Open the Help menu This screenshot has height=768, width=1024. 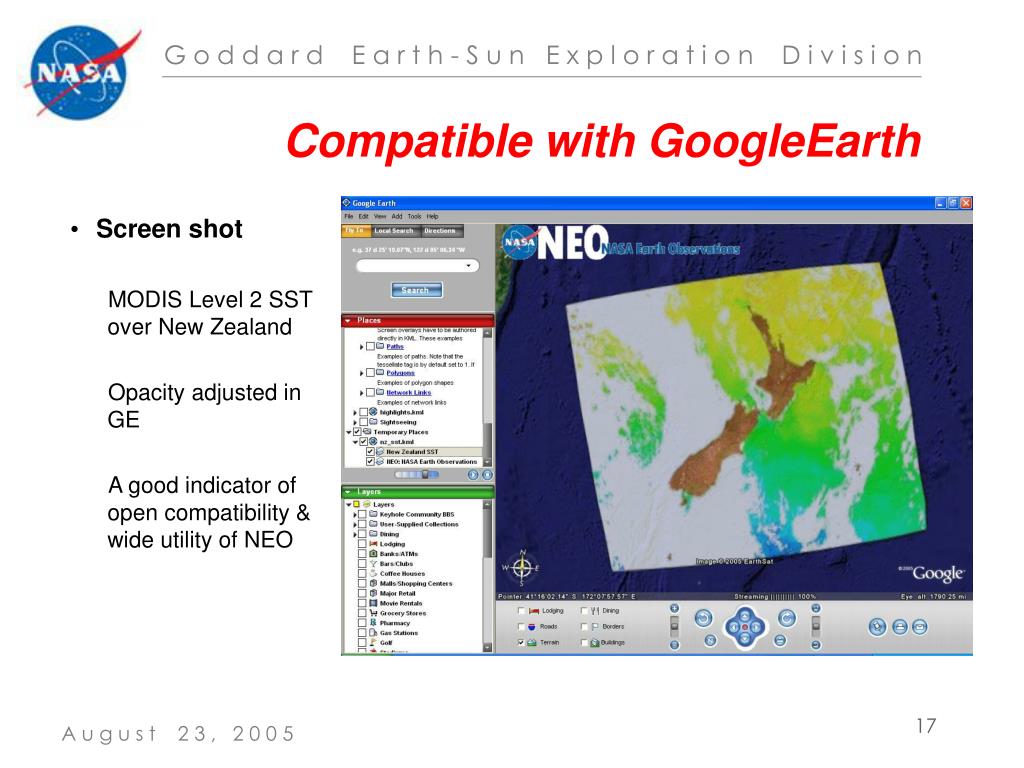tap(432, 216)
